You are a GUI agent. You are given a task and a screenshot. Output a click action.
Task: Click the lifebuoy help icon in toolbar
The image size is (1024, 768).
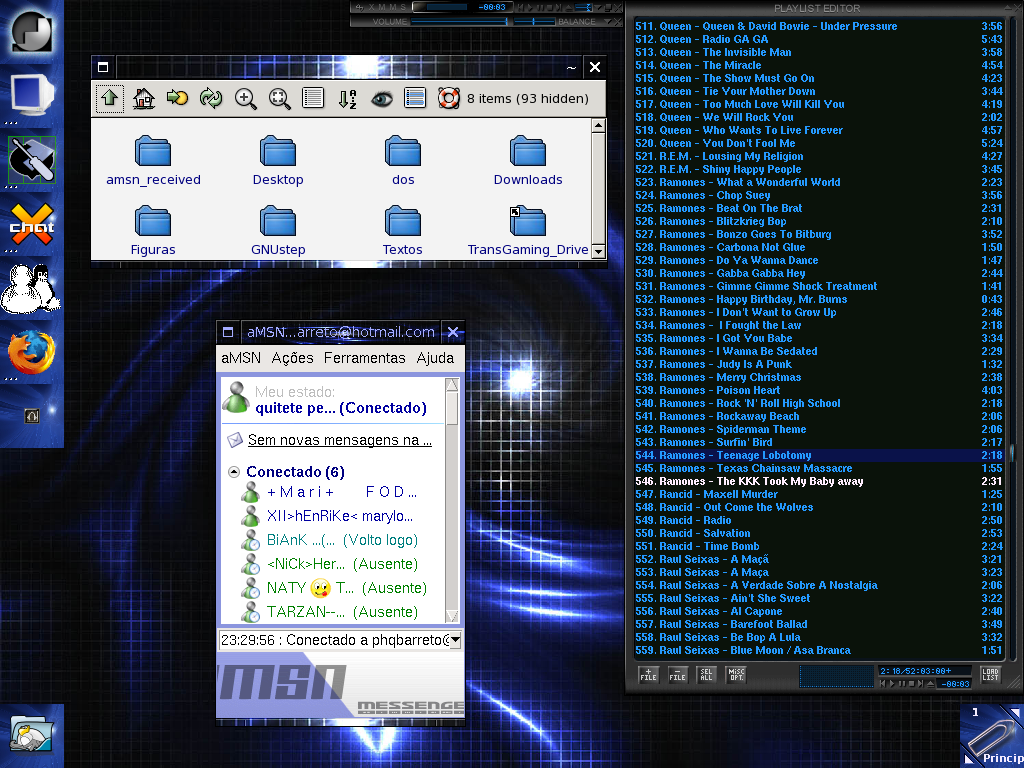(x=449, y=99)
